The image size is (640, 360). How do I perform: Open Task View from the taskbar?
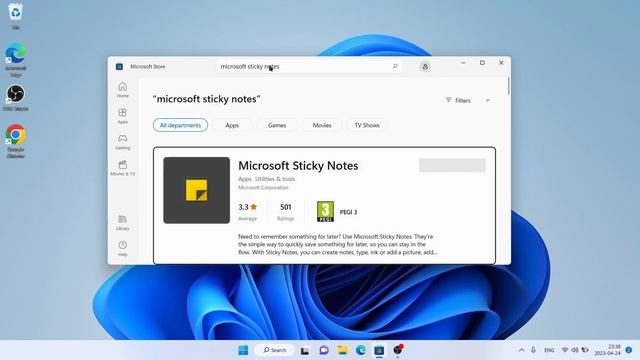pos(305,350)
